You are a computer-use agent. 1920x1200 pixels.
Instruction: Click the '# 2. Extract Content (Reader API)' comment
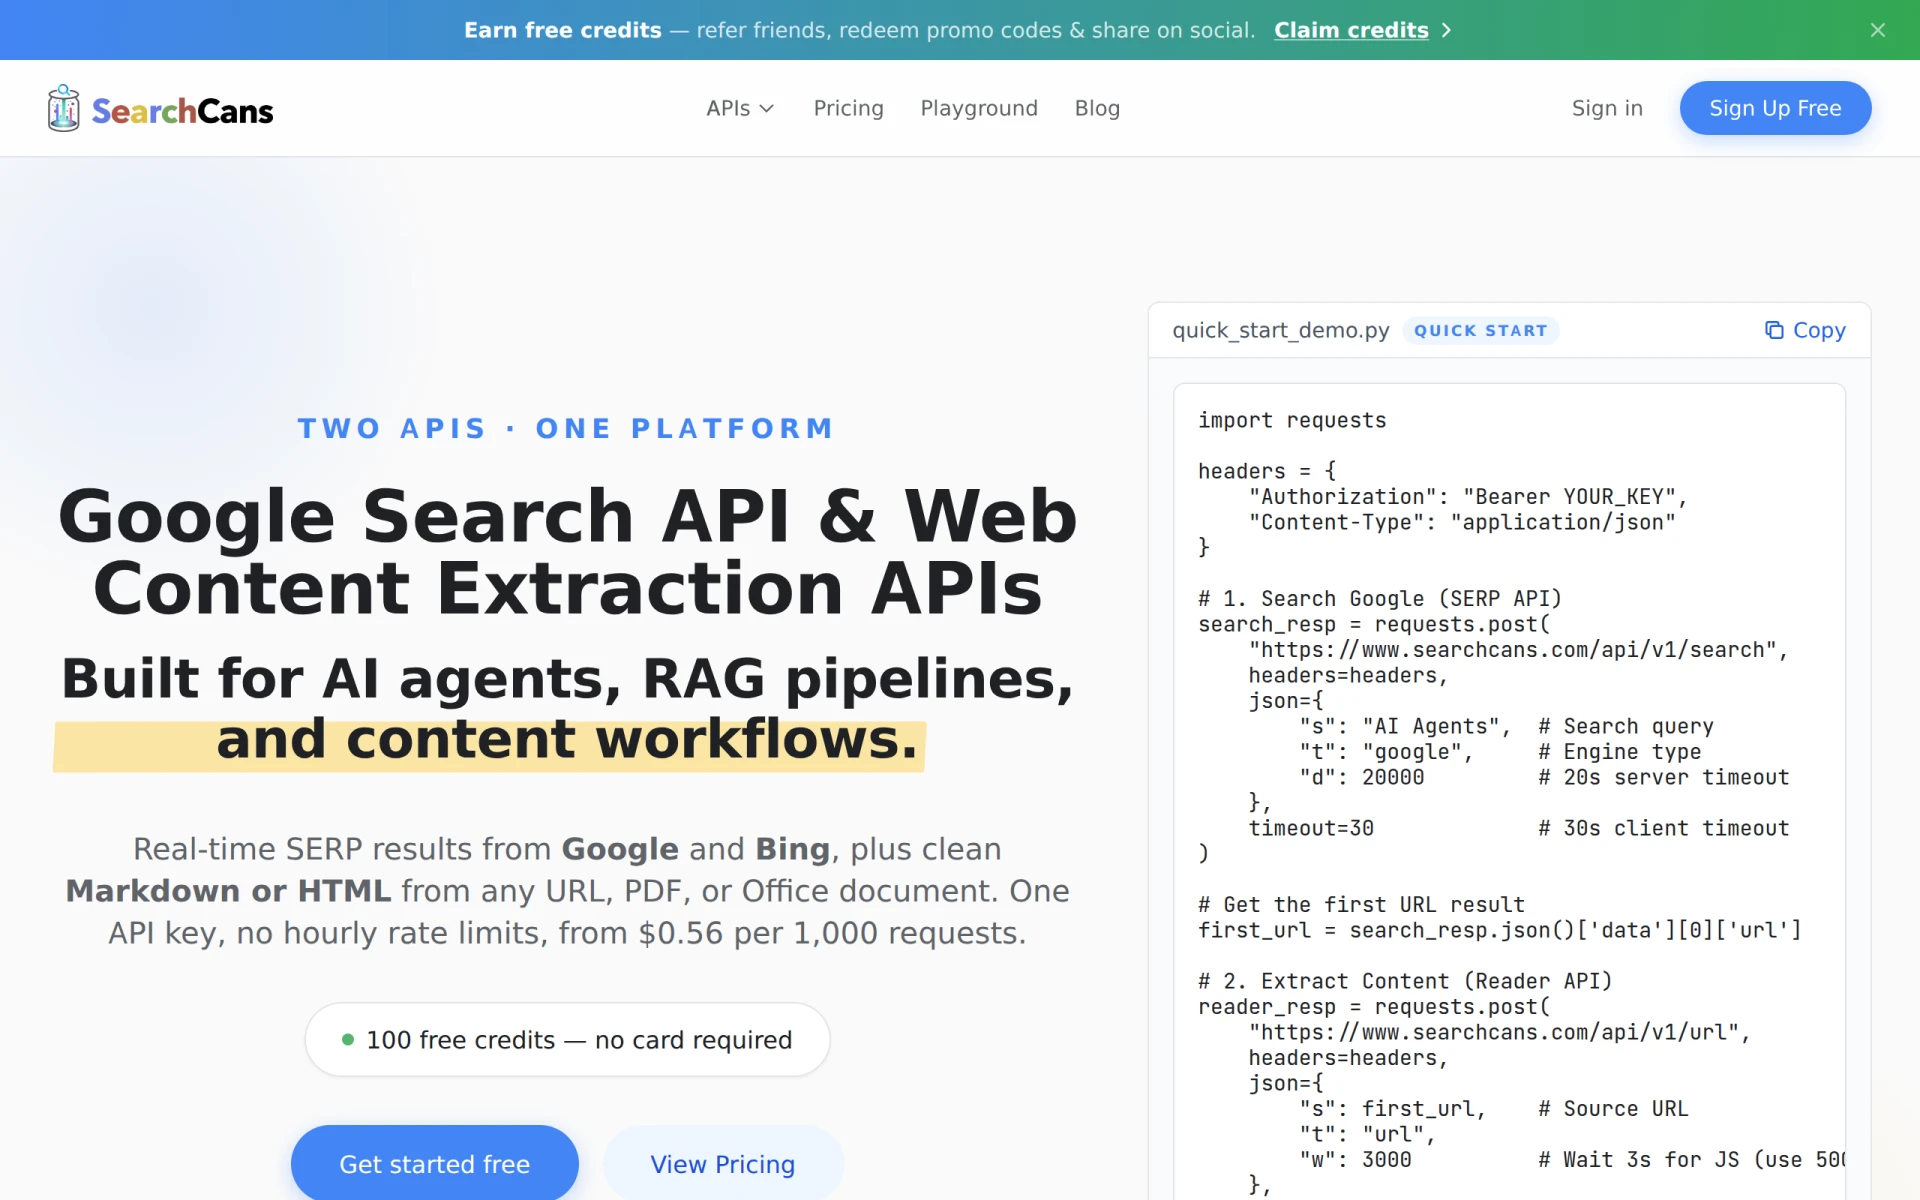coord(1405,981)
